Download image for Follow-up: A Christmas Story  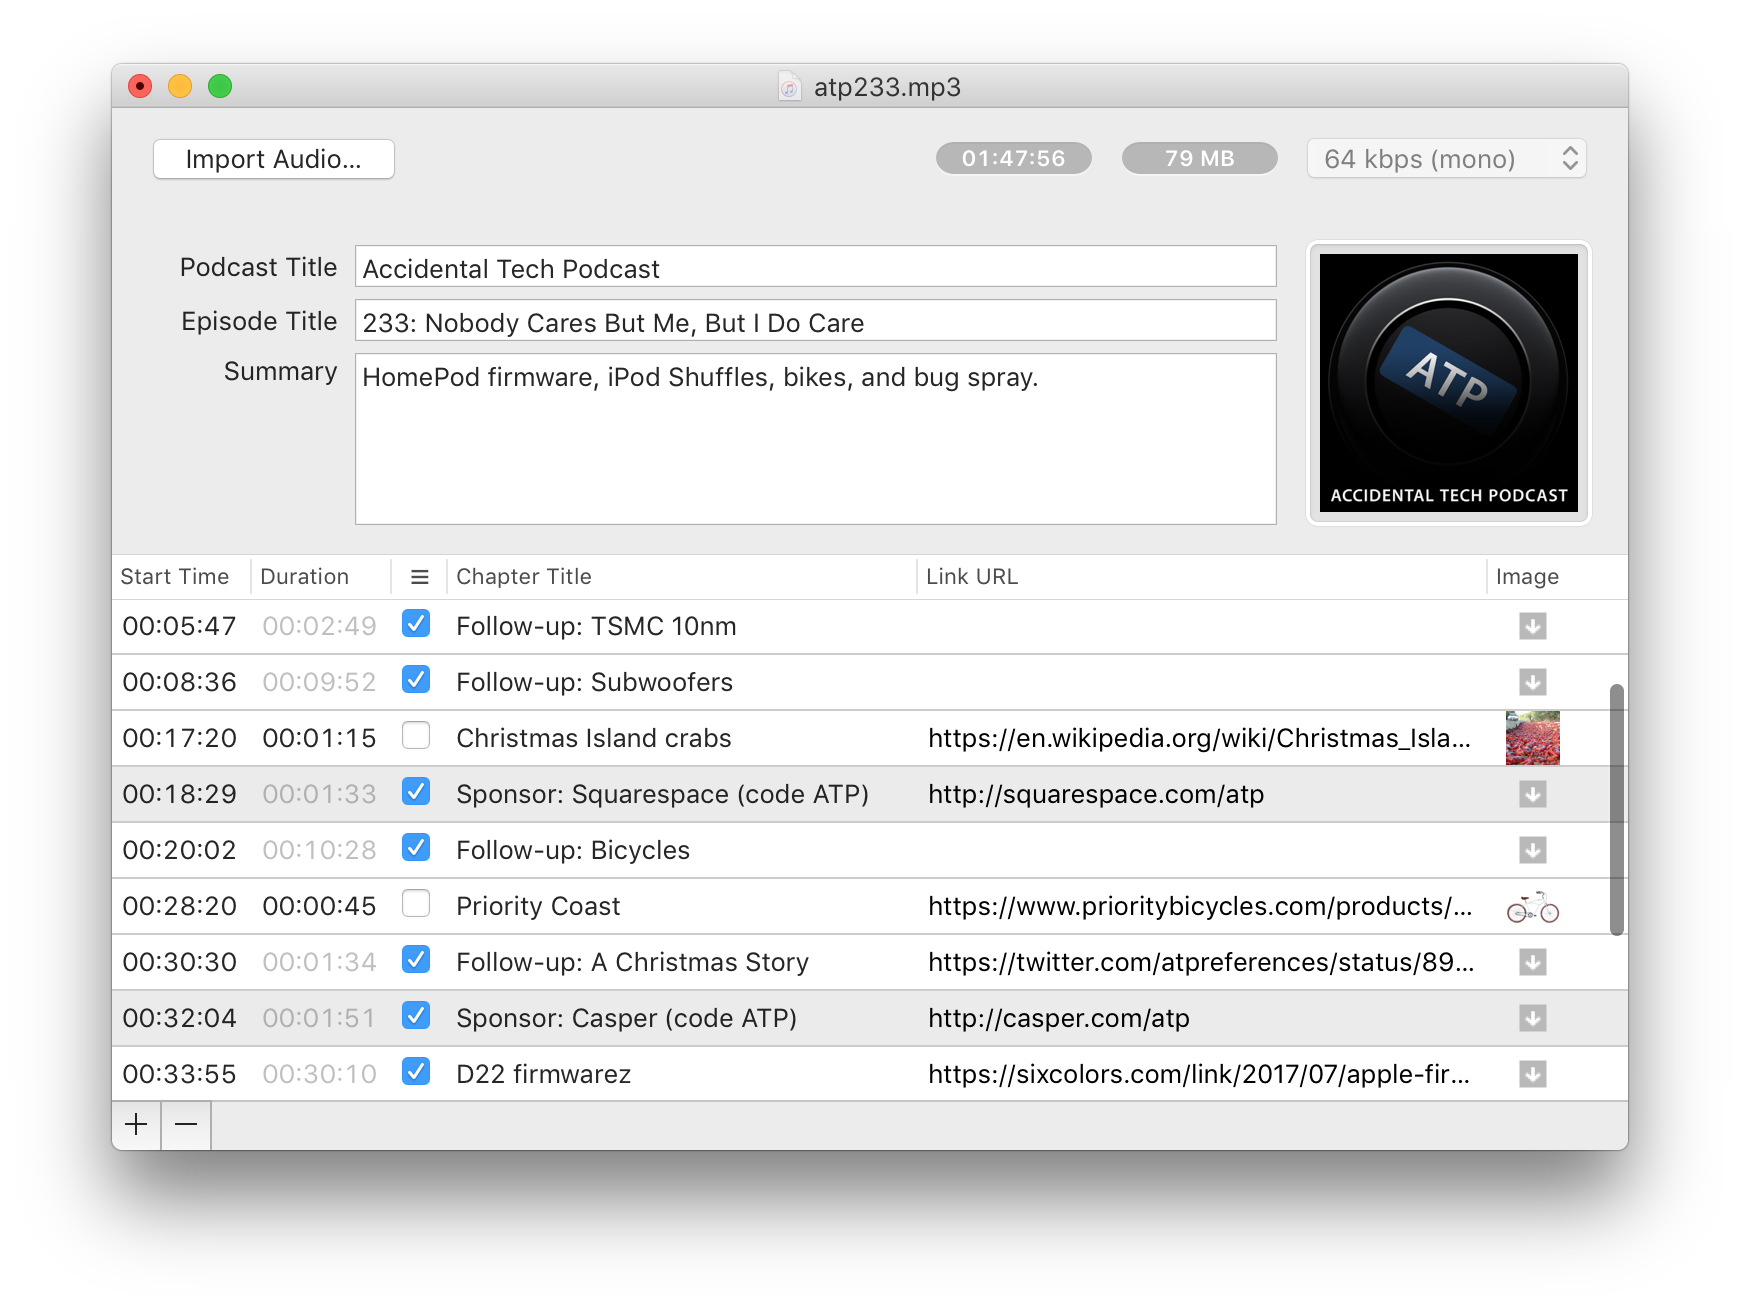click(1533, 962)
